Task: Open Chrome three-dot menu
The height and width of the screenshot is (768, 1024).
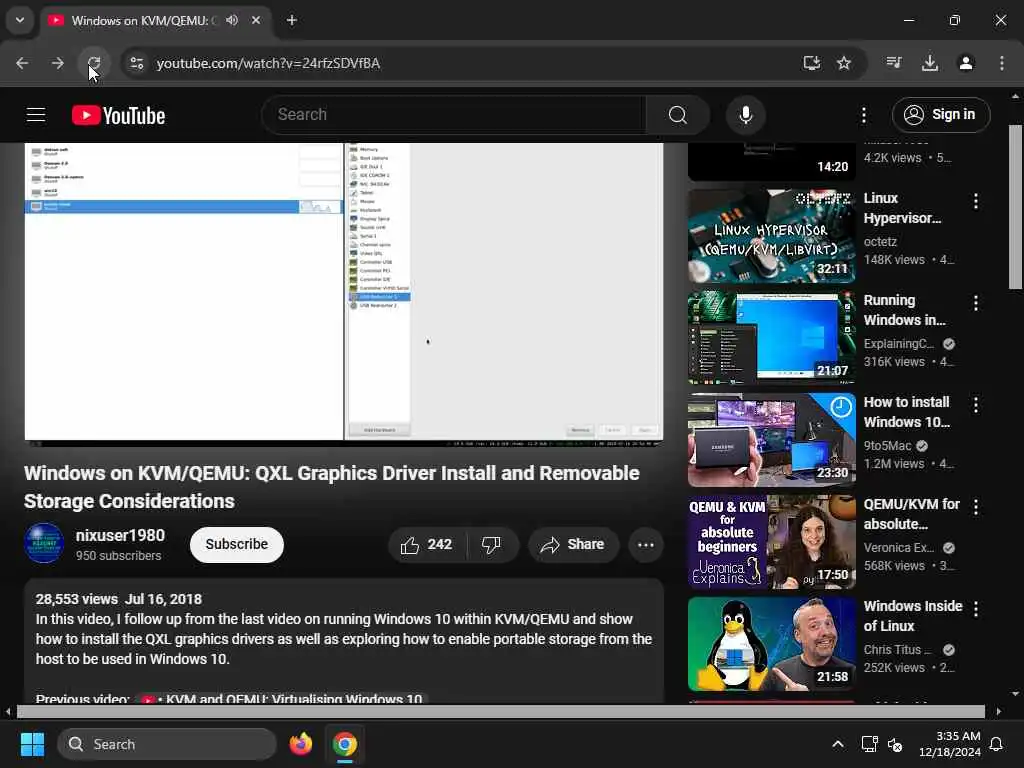Action: 1002,63
